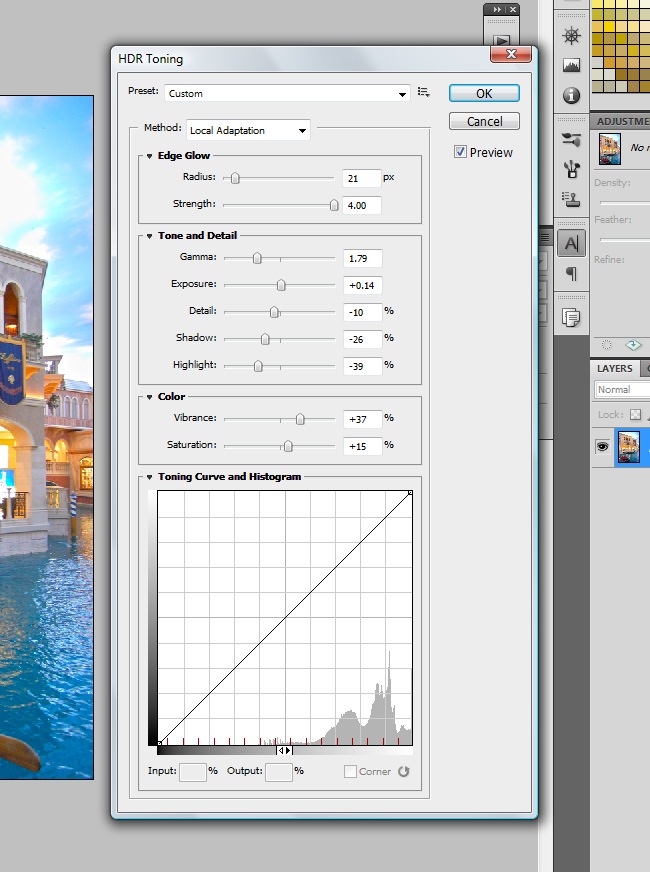Cancel the HDR Toning dialog
Screen dimensions: 650x872
484,121
